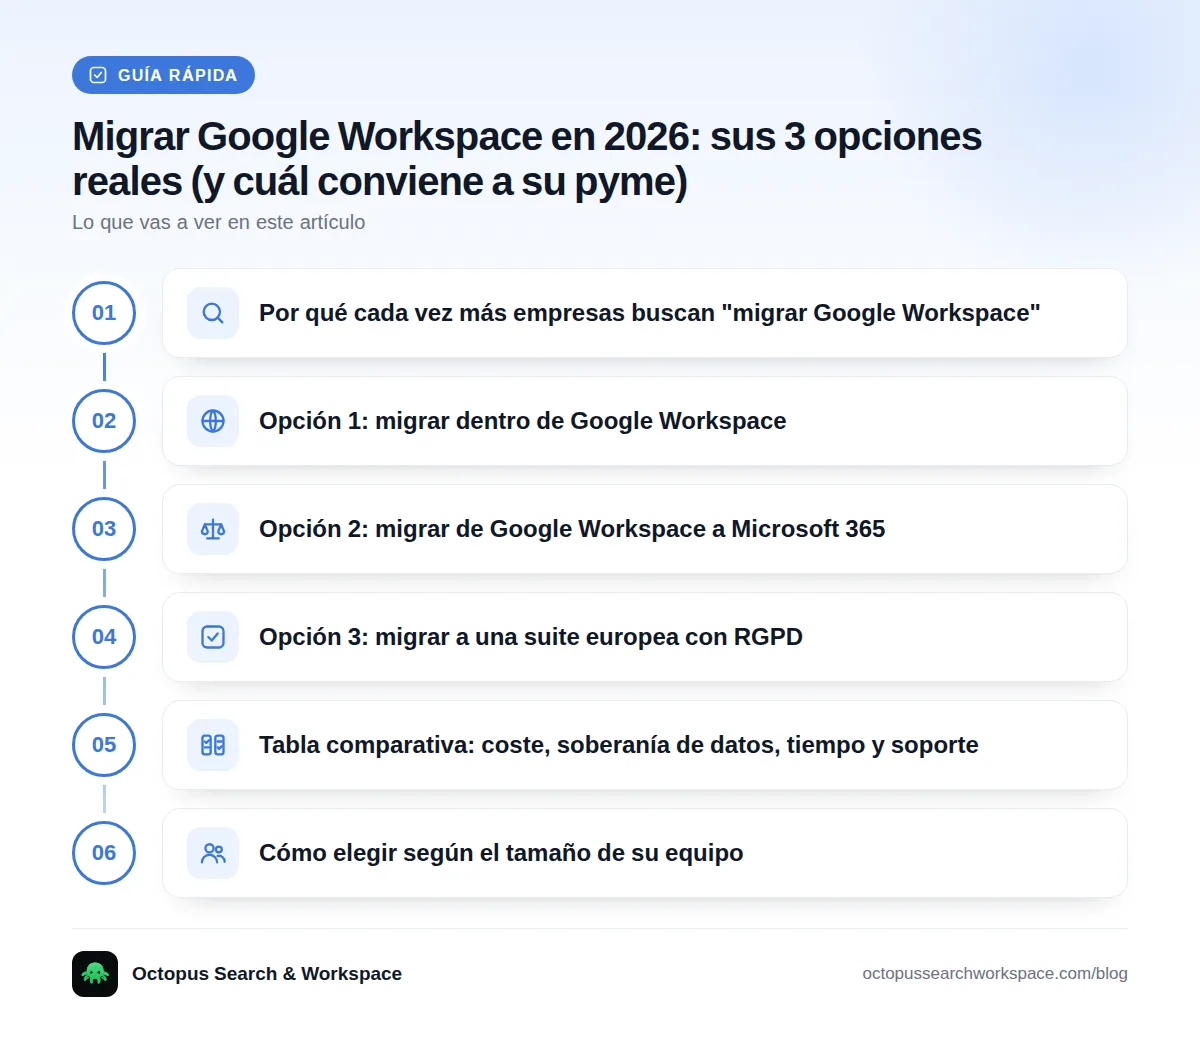Click the comparison columns icon beside Tabla comparativa

click(x=213, y=745)
